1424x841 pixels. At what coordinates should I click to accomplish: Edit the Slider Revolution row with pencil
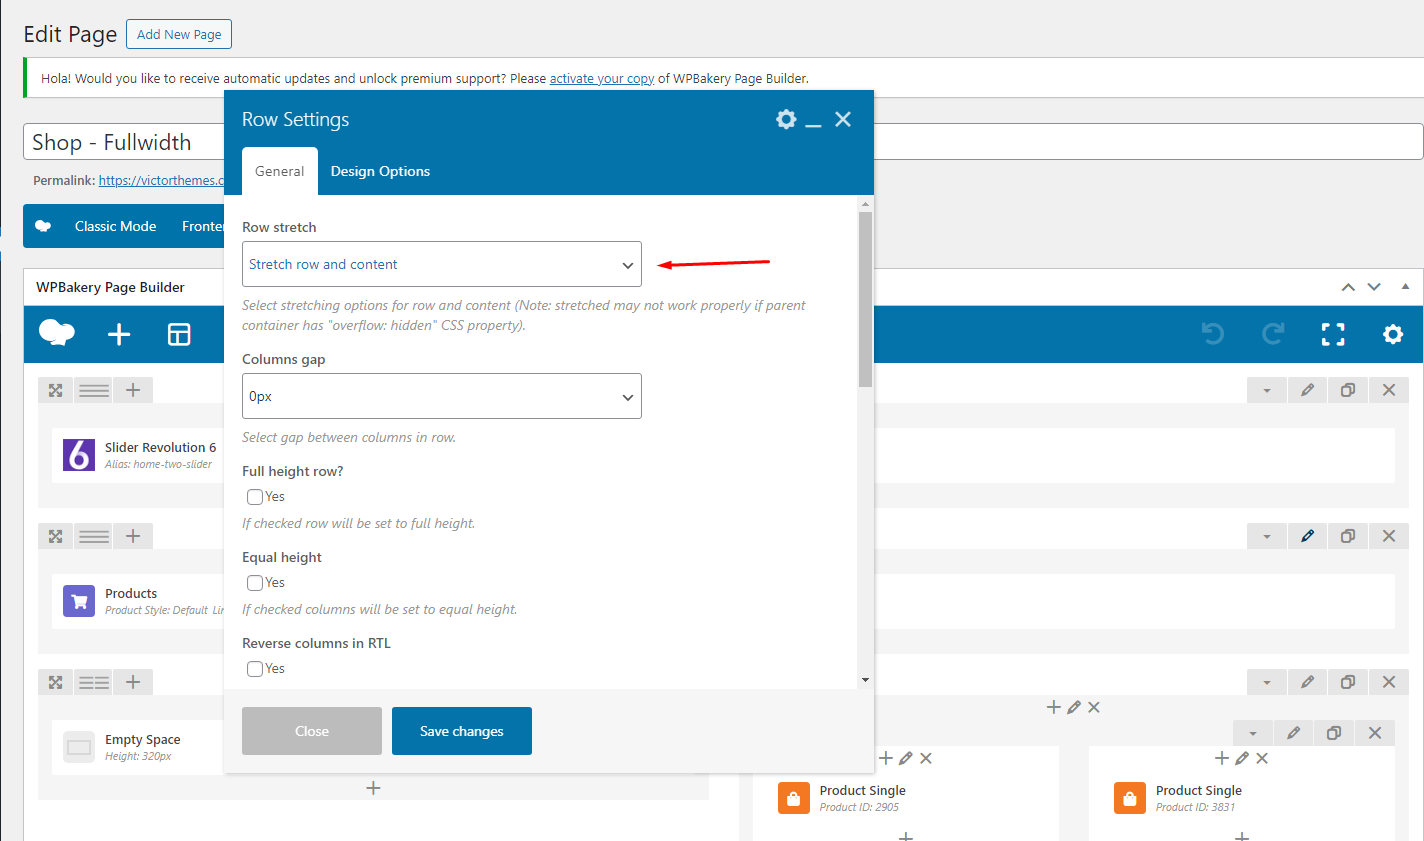[1307, 390]
